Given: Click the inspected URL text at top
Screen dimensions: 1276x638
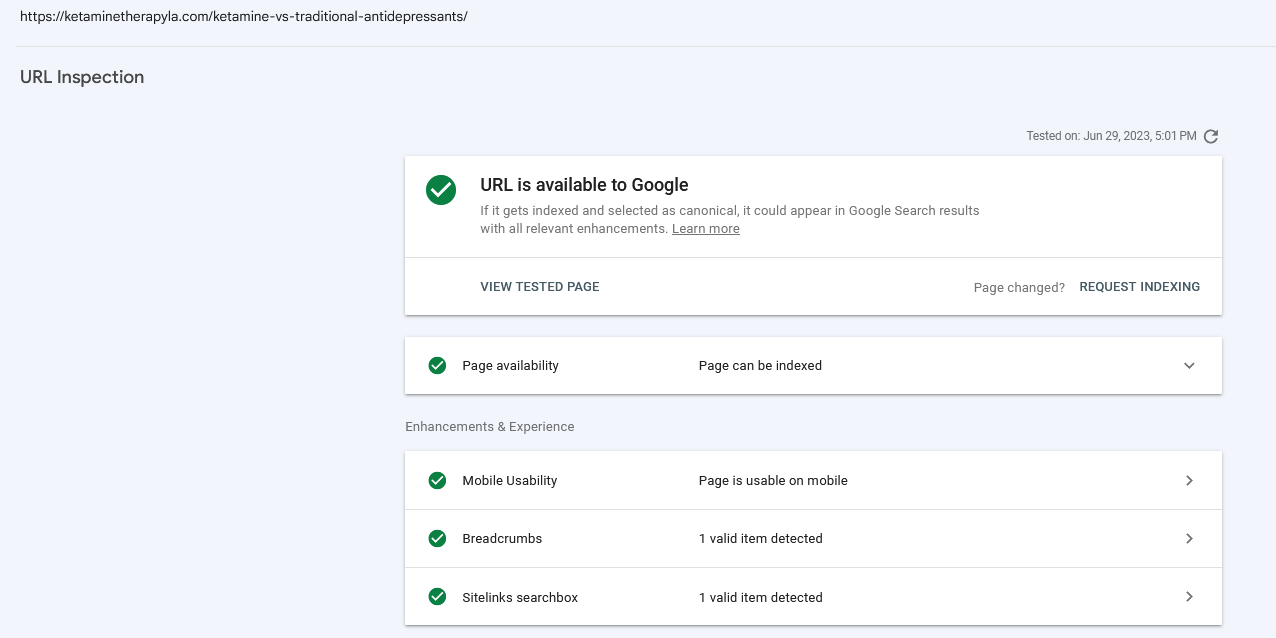Looking at the screenshot, I should (x=244, y=17).
